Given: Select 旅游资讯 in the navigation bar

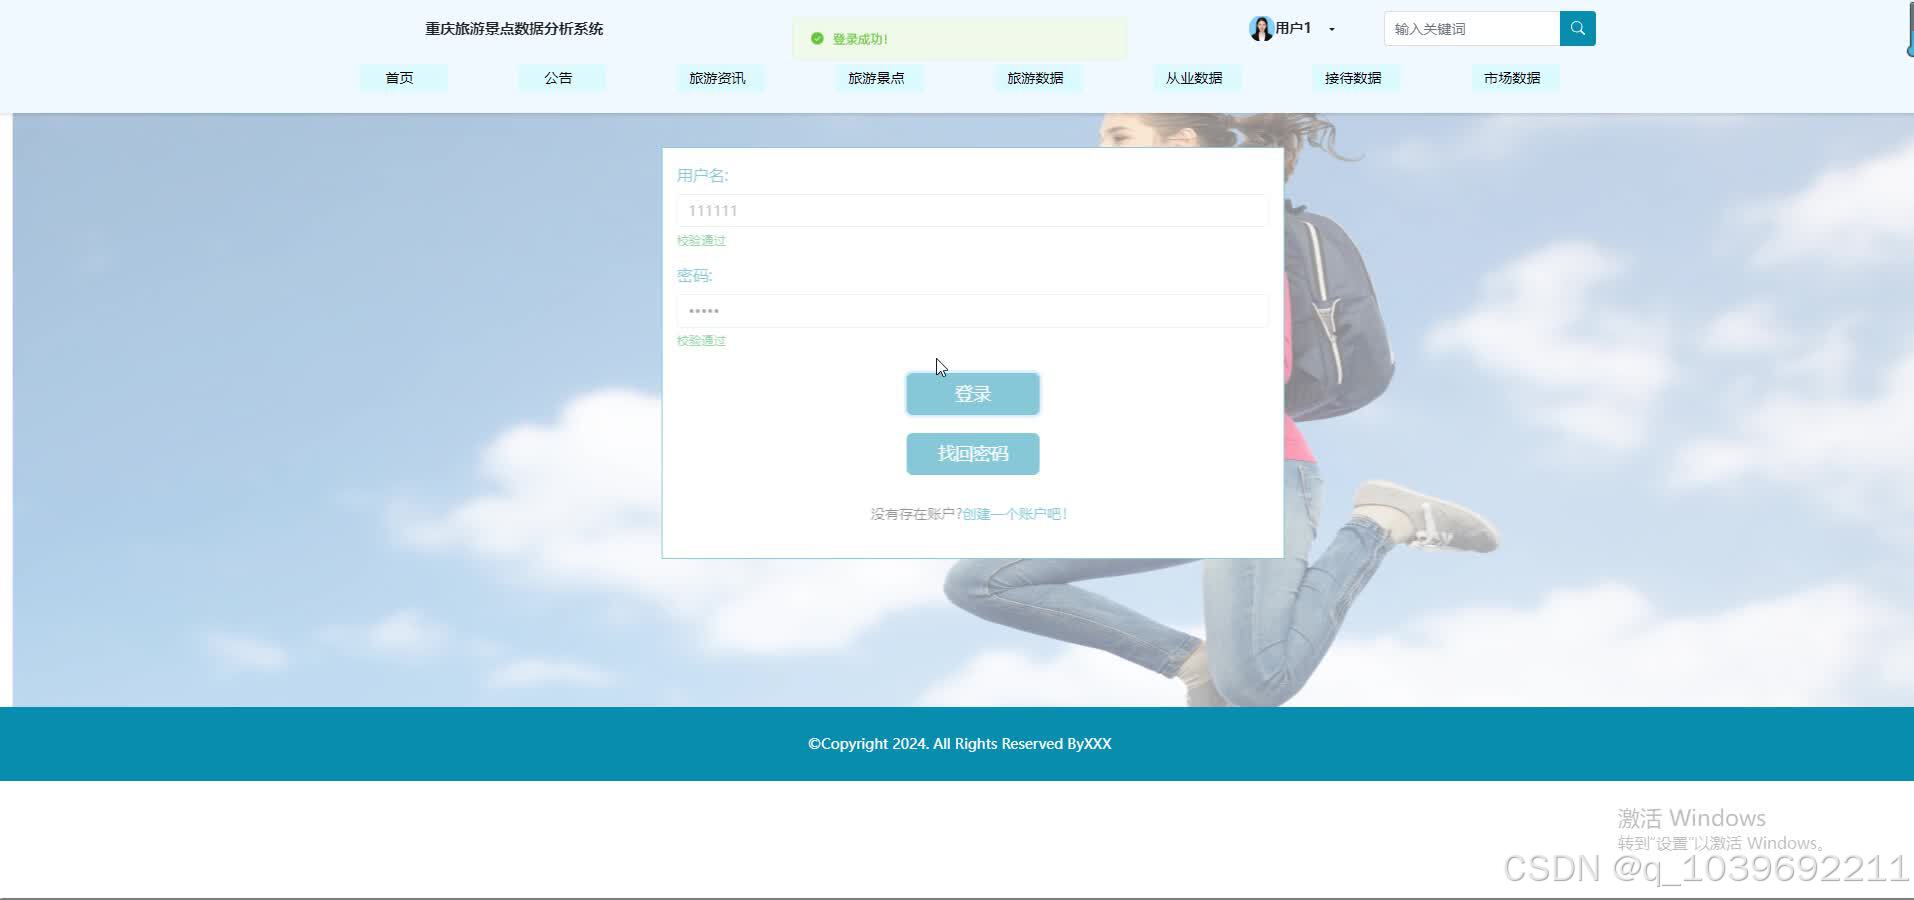Looking at the screenshot, I should click(719, 77).
